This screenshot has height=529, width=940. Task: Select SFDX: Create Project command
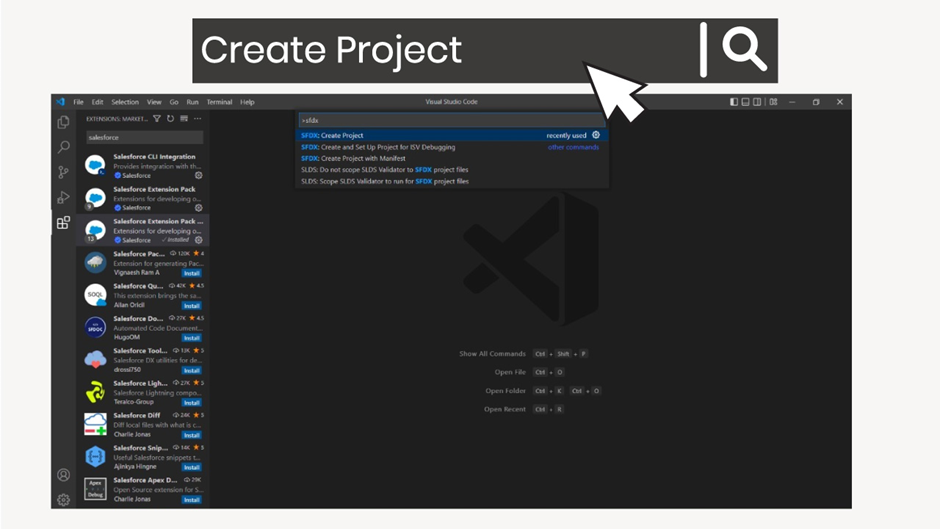453,136
